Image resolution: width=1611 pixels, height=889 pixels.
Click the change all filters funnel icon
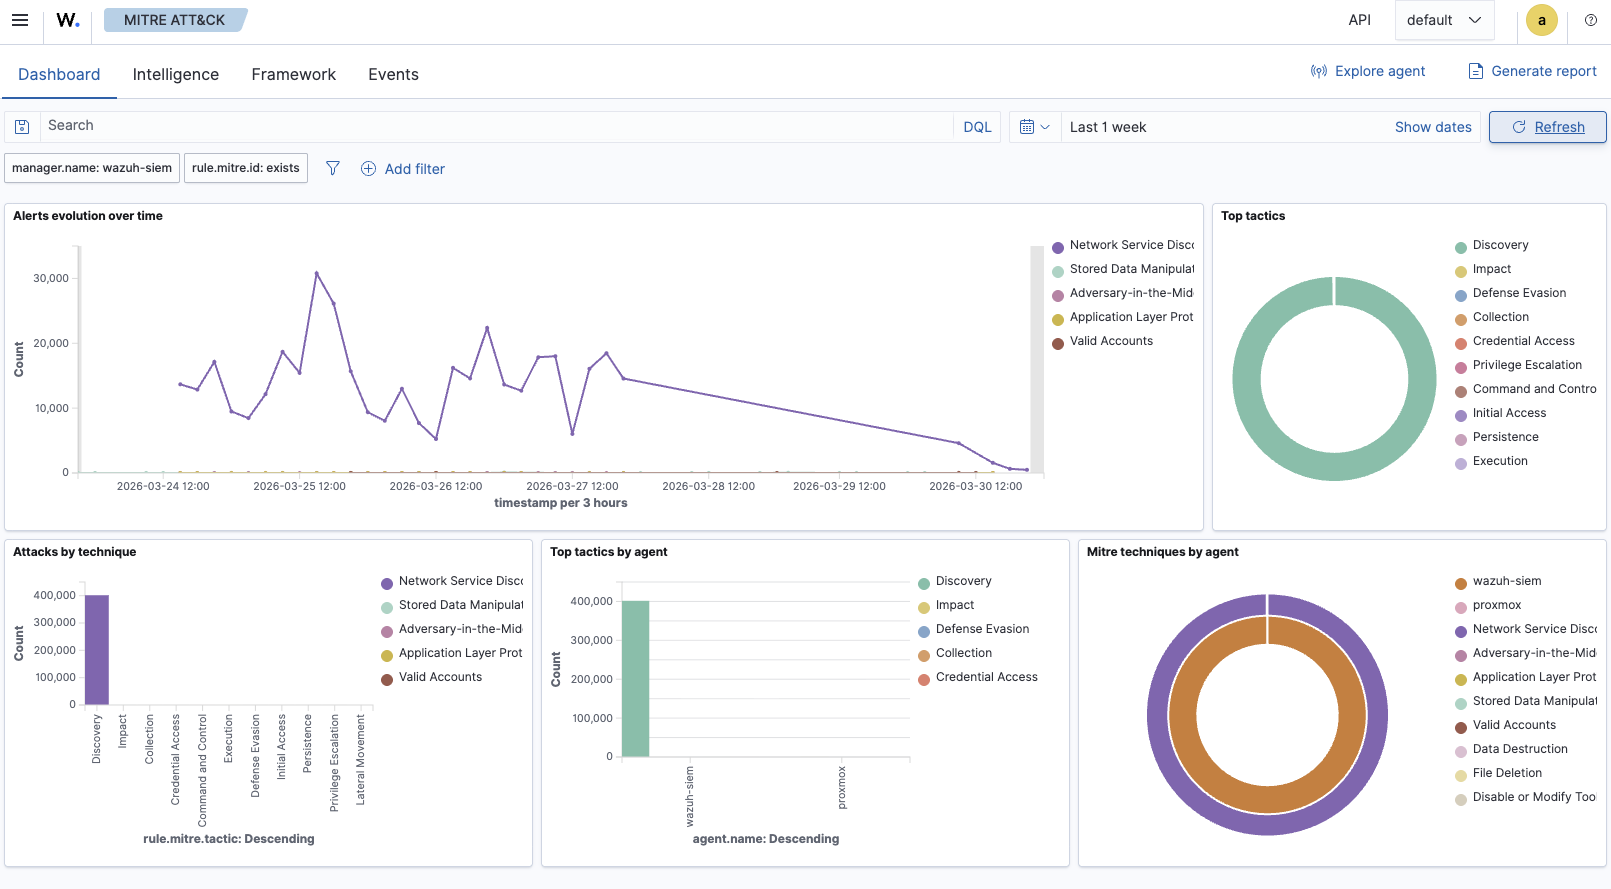click(333, 168)
